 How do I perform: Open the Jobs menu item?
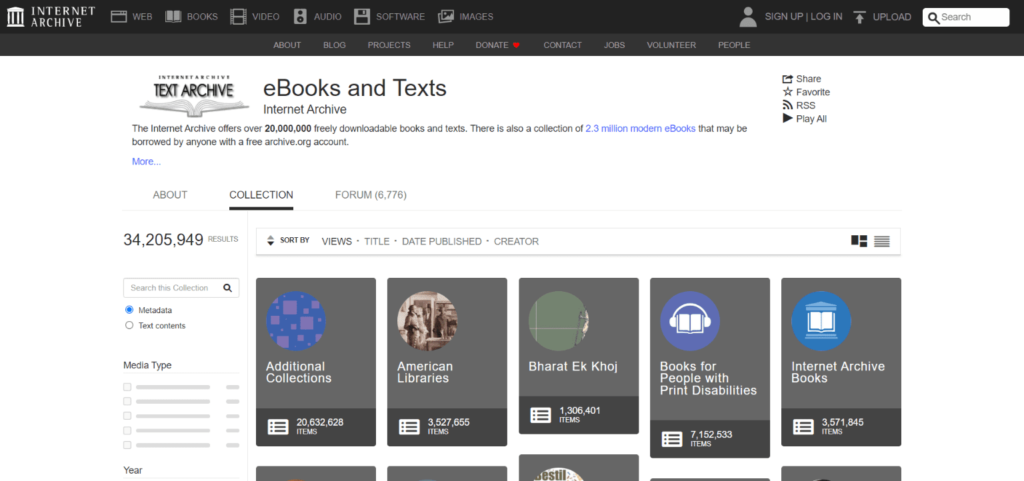click(x=615, y=45)
